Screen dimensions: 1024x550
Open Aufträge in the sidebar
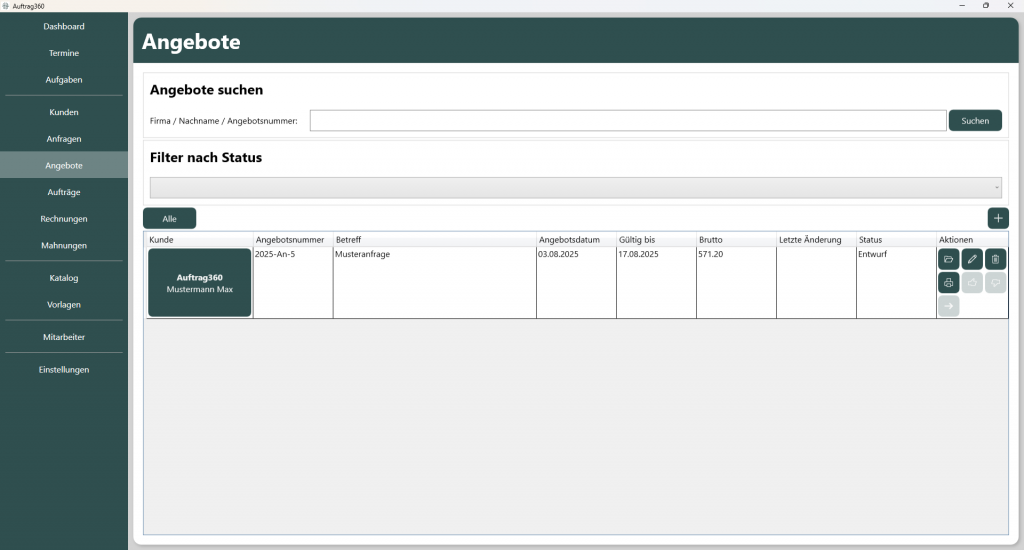pos(64,192)
